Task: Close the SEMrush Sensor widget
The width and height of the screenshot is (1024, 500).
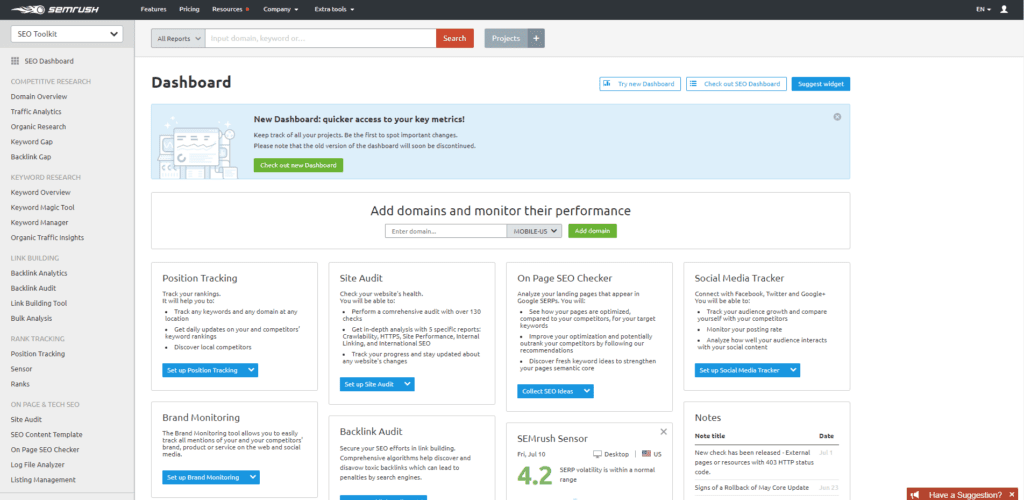Action: point(663,431)
